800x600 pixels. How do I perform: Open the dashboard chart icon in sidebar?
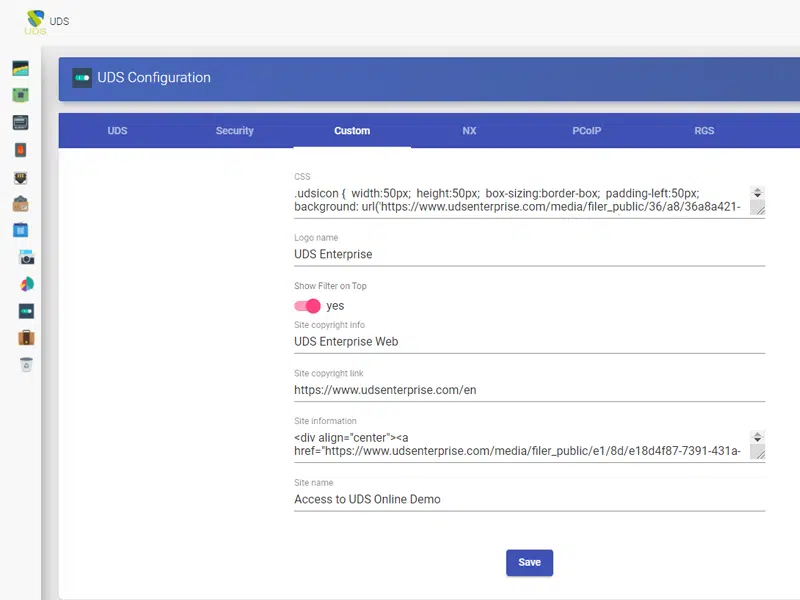tap(20, 68)
